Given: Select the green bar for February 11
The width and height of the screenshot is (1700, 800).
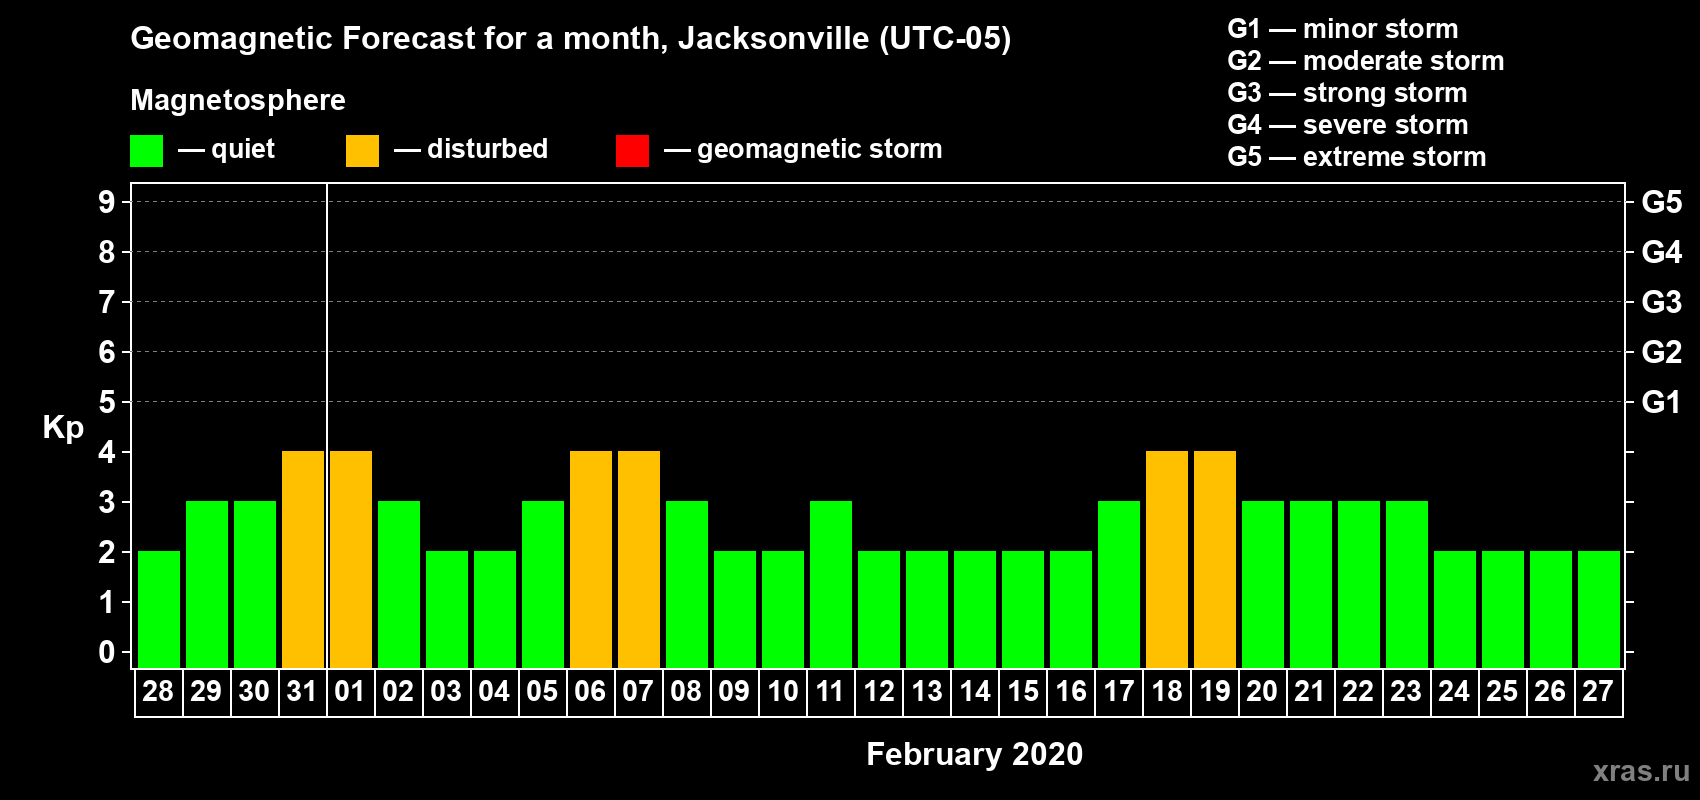Looking at the screenshot, I should pos(831,584).
